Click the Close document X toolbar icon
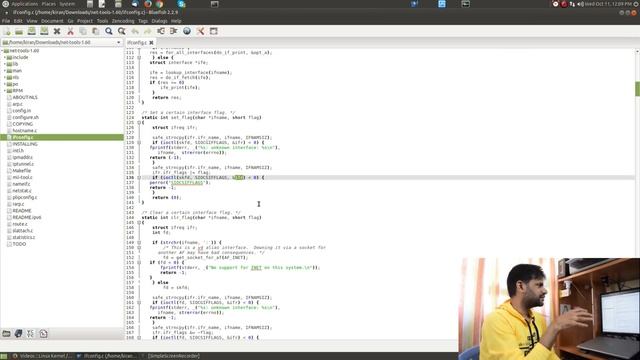The height and width of the screenshot is (360, 640). 57,31
